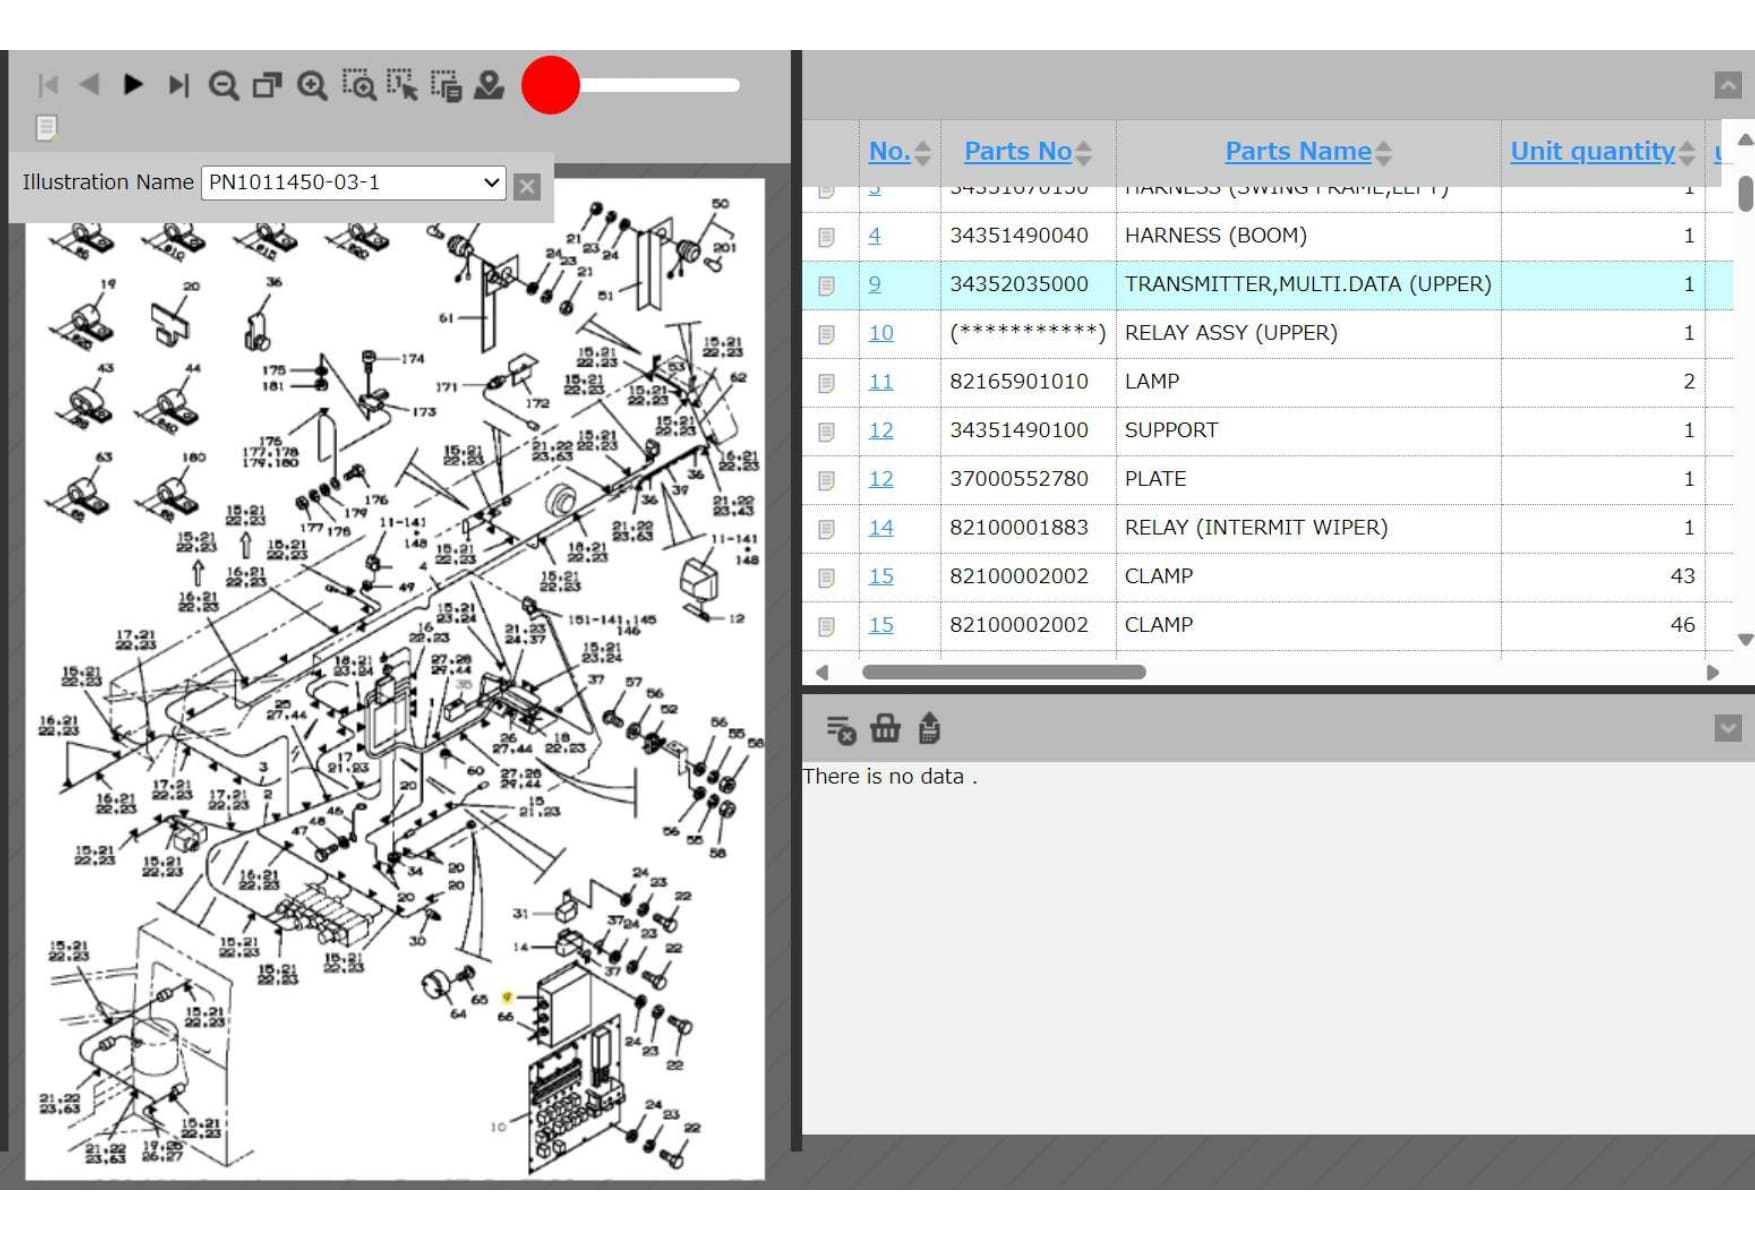
Task: Open item number 11 link
Action: tap(881, 382)
